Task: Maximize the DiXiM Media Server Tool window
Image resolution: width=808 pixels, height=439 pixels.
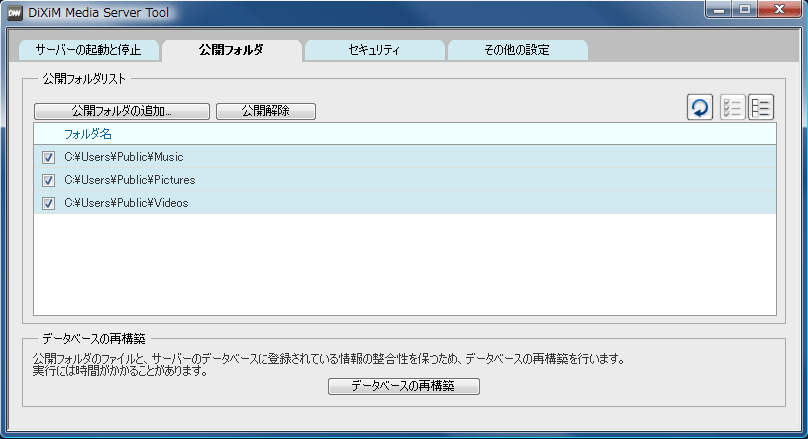Action: tap(745, 9)
